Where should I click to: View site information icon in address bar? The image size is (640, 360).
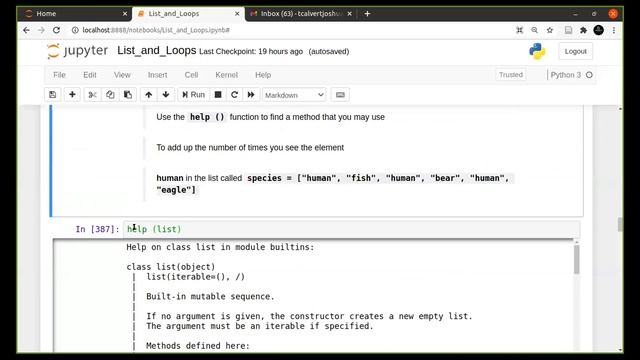pos(75,30)
